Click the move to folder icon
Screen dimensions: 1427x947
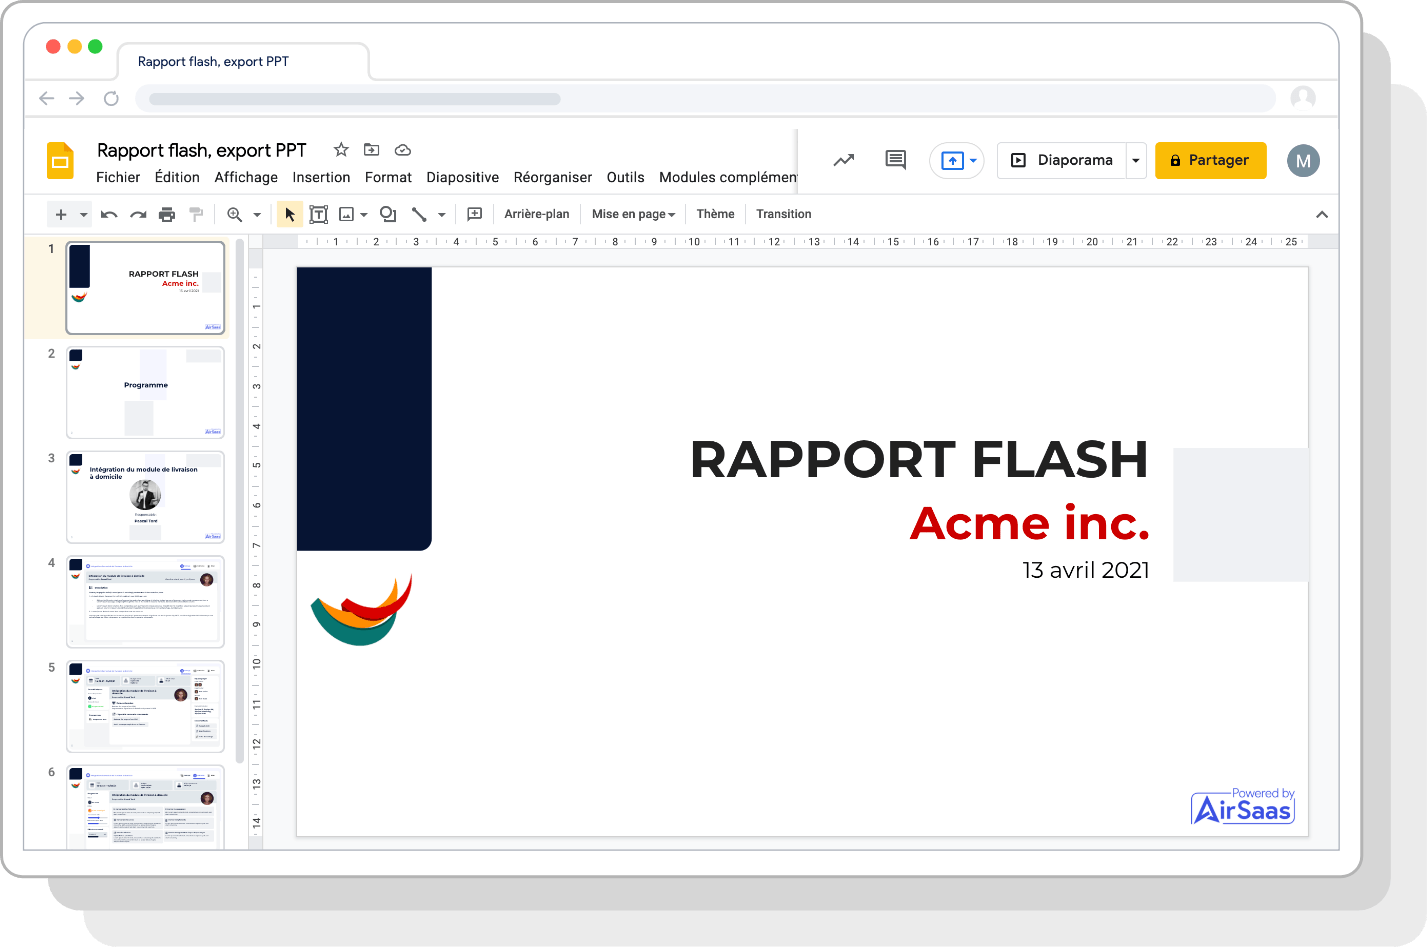[x=371, y=150]
